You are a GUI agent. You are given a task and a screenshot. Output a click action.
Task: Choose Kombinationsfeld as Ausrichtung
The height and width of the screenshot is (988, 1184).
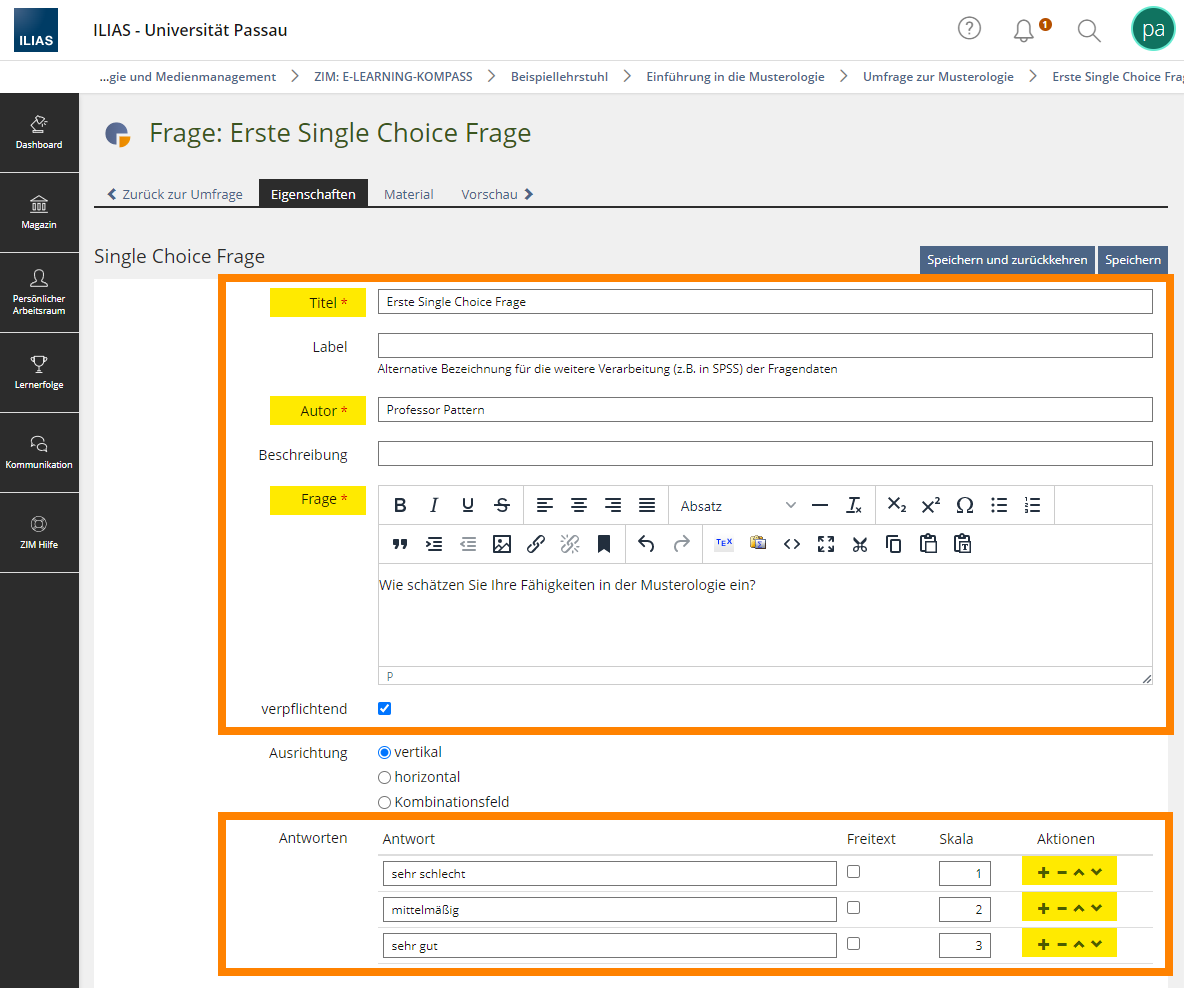point(384,802)
